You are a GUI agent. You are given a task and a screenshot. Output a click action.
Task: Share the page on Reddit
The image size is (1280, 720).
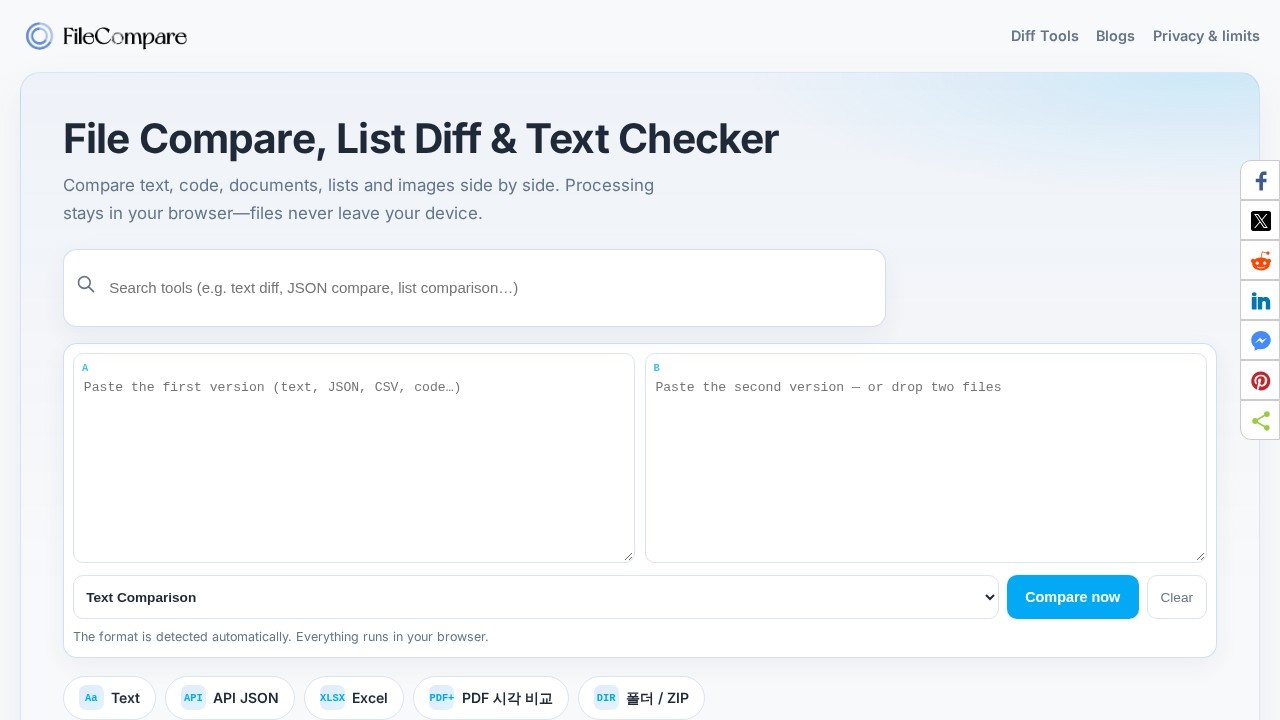[x=1260, y=261]
